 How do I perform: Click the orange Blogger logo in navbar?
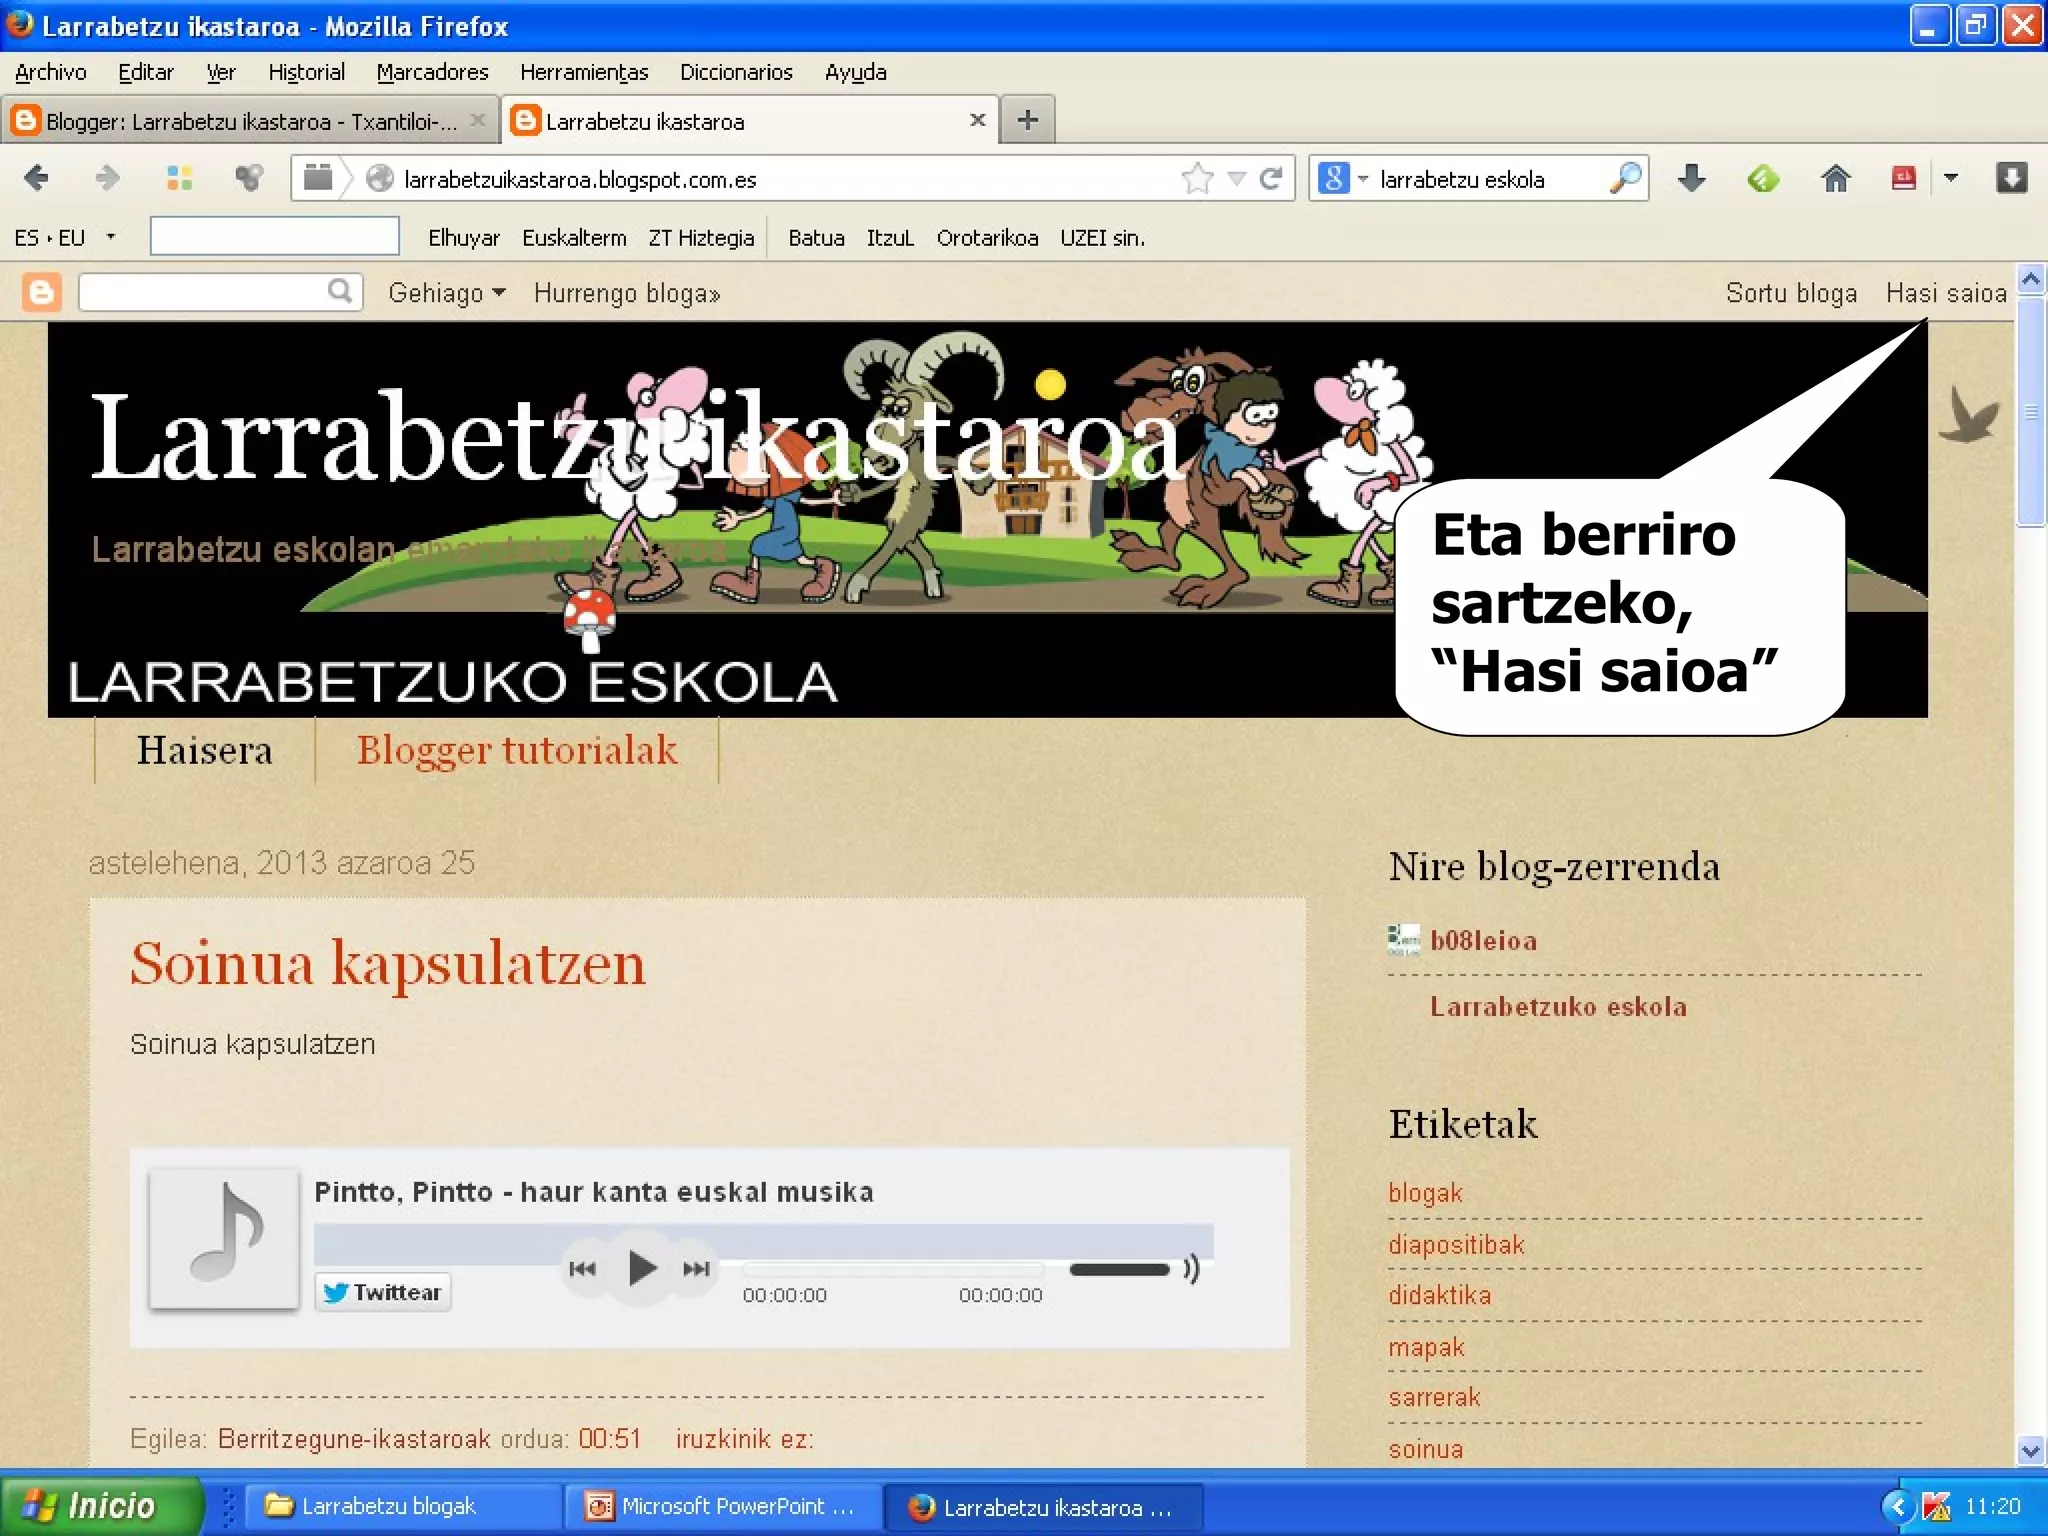(41, 293)
